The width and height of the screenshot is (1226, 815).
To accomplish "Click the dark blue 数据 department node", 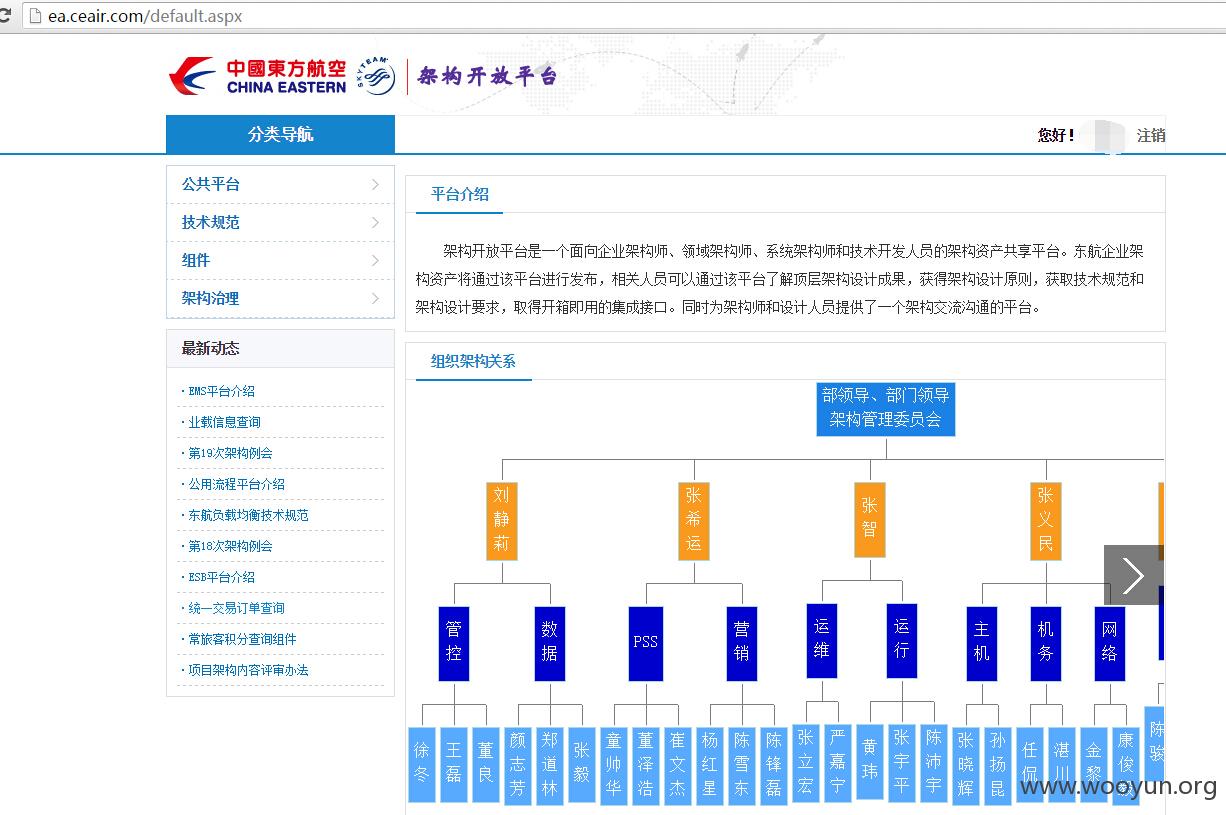I will (x=550, y=643).
